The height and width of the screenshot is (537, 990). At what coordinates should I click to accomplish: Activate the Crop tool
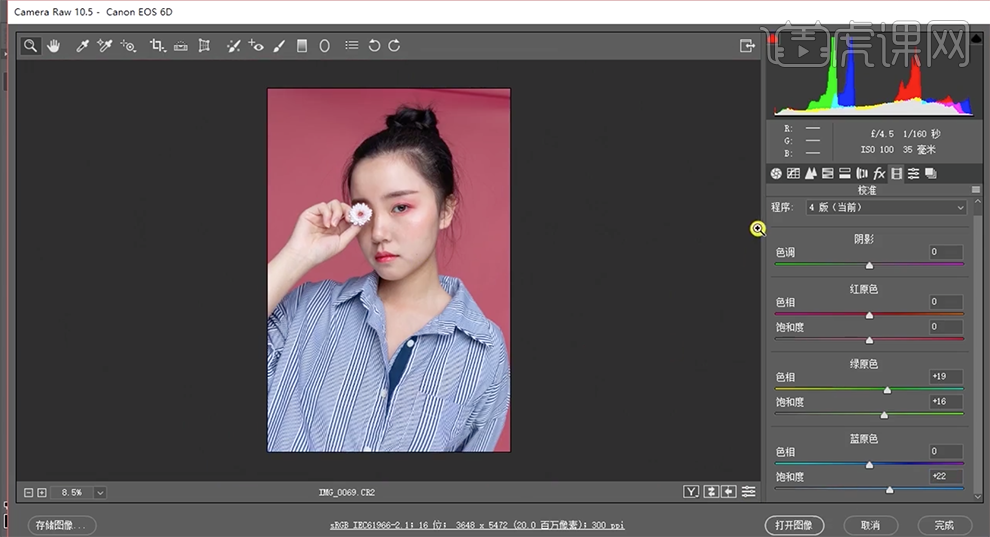pos(157,46)
